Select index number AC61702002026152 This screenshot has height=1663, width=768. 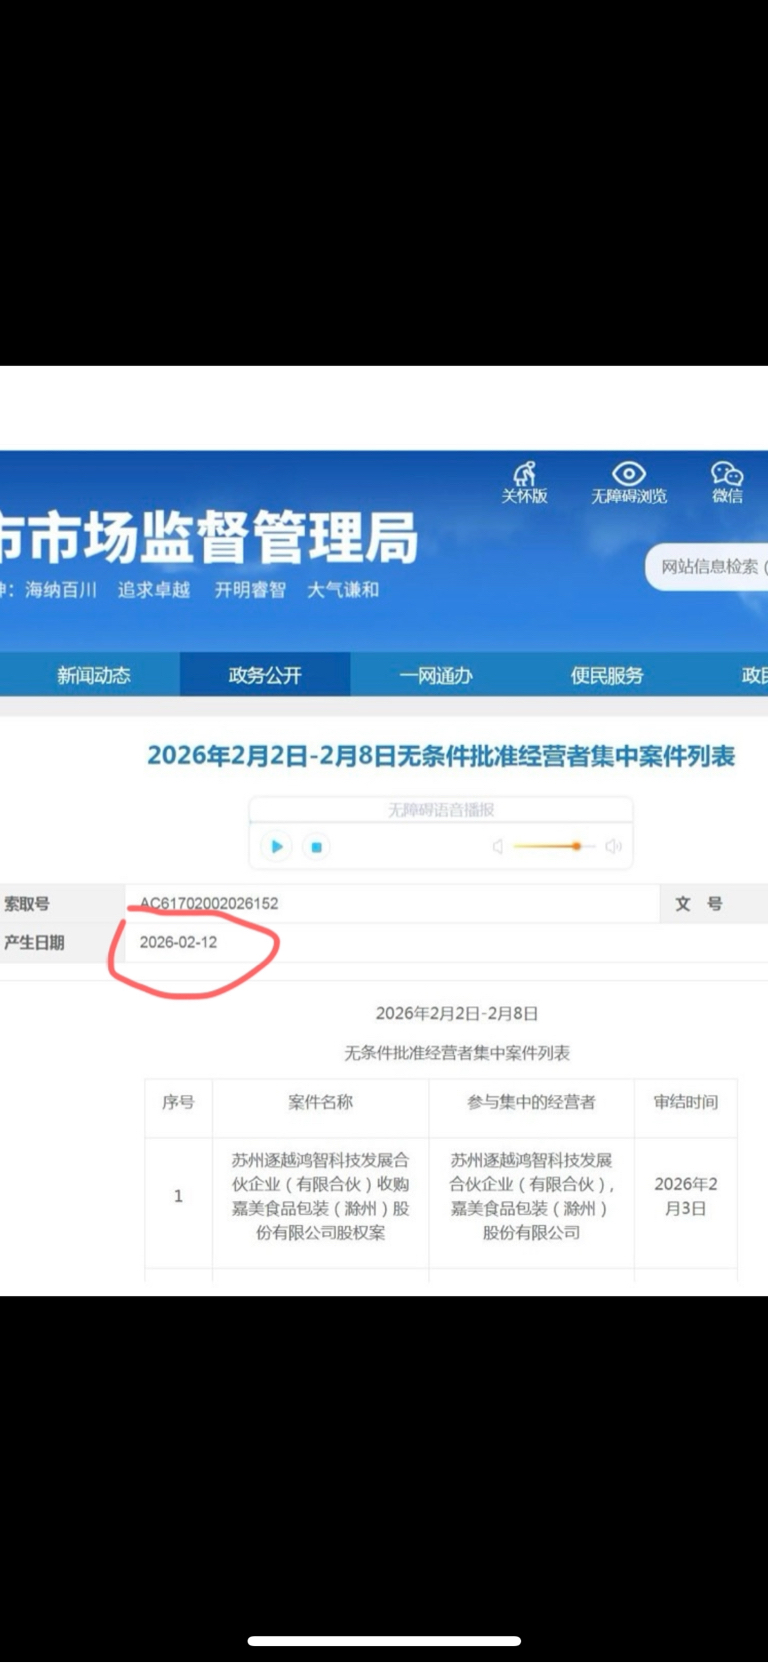pos(209,903)
